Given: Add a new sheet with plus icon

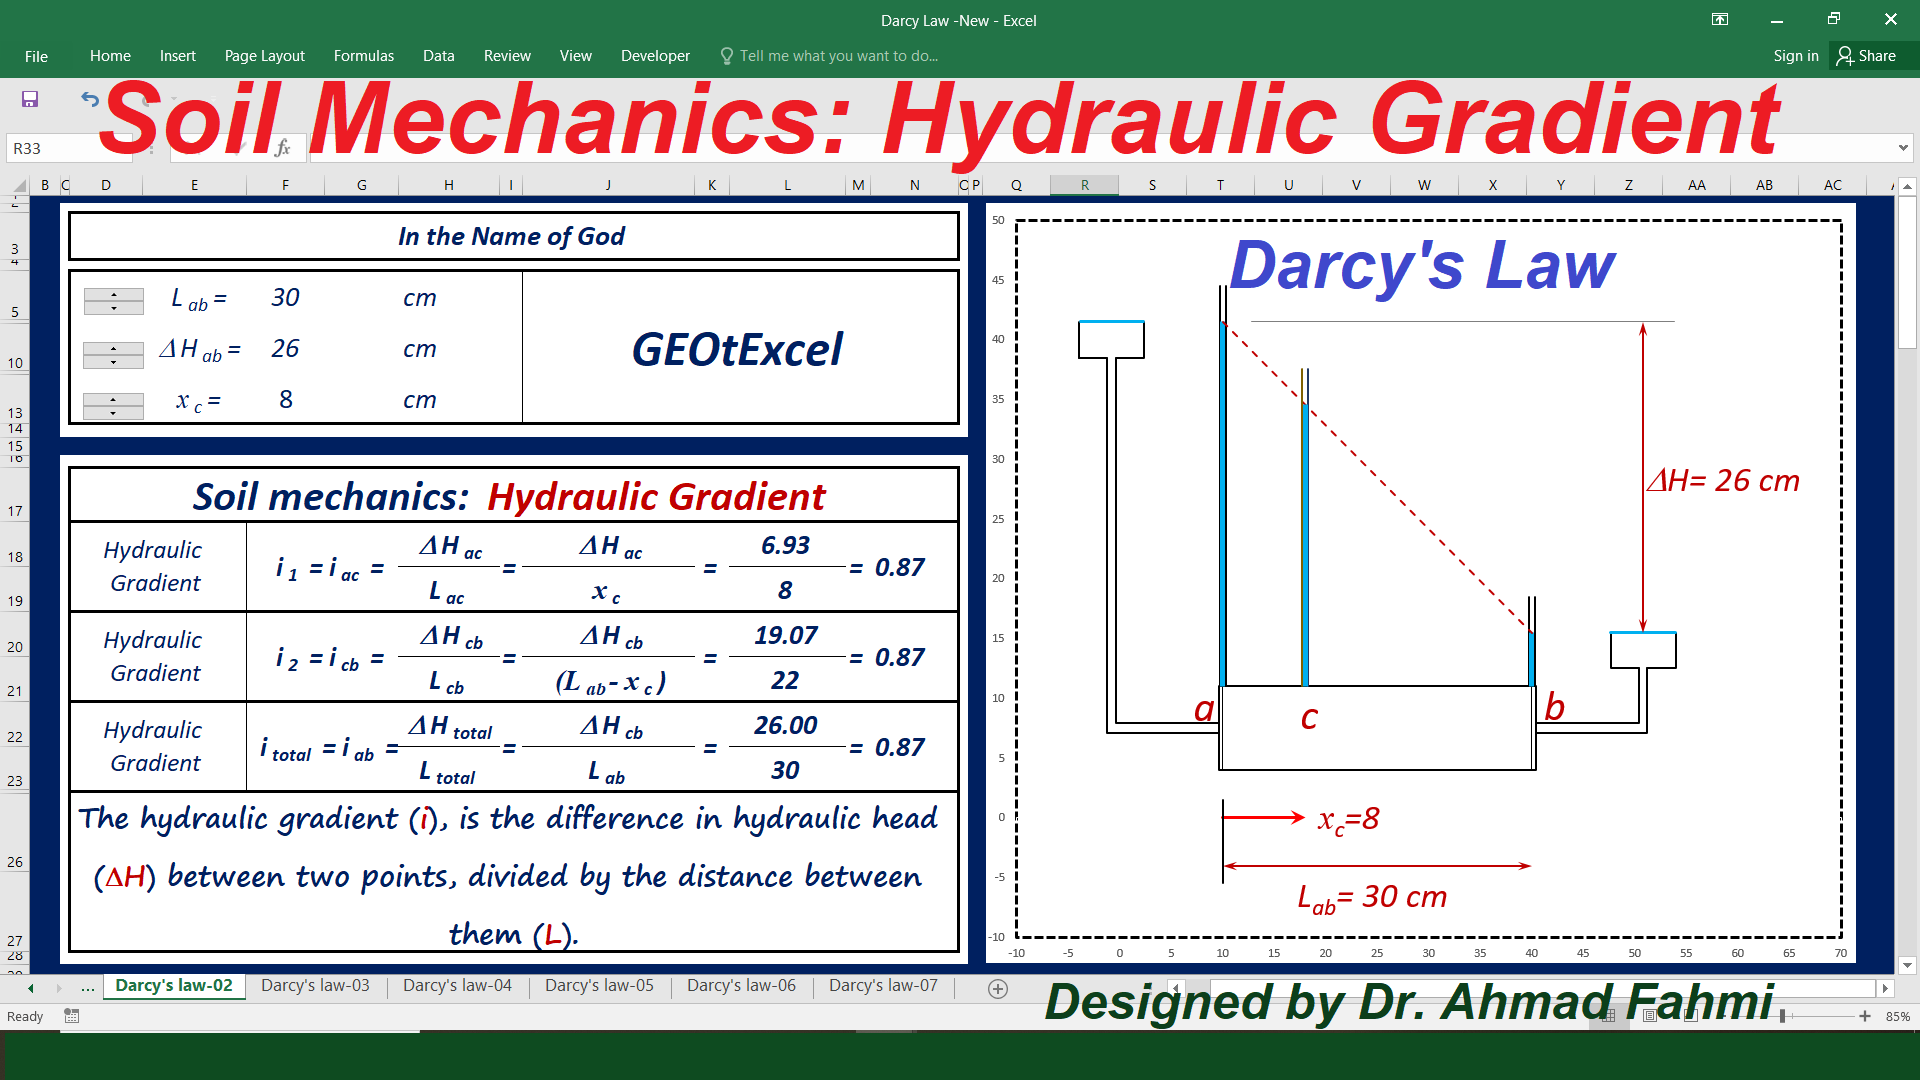Looking at the screenshot, I should coord(997,988).
